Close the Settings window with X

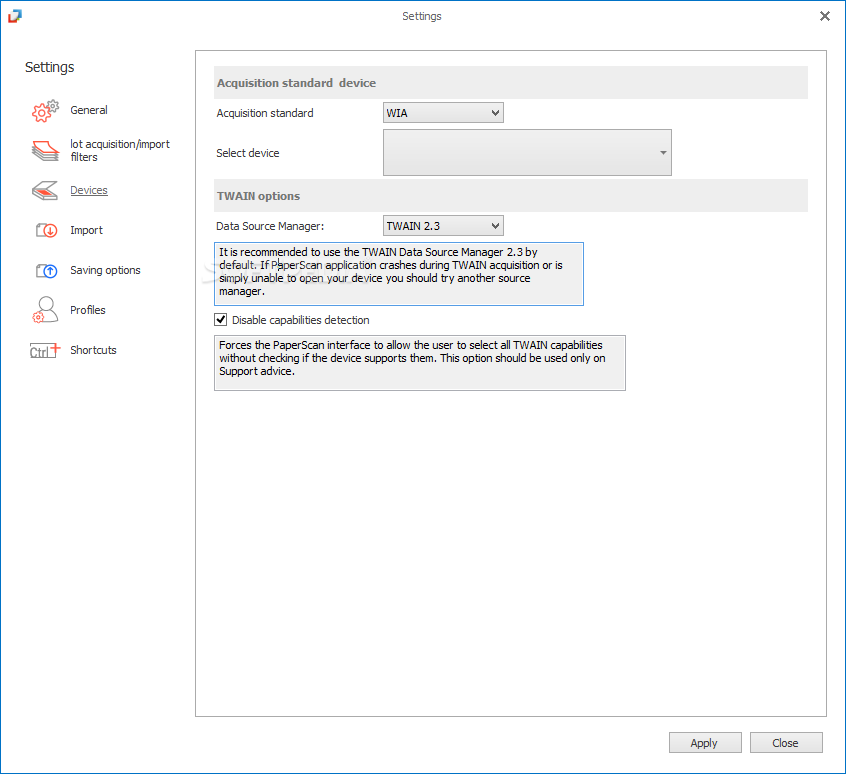[x=824, y=16]
